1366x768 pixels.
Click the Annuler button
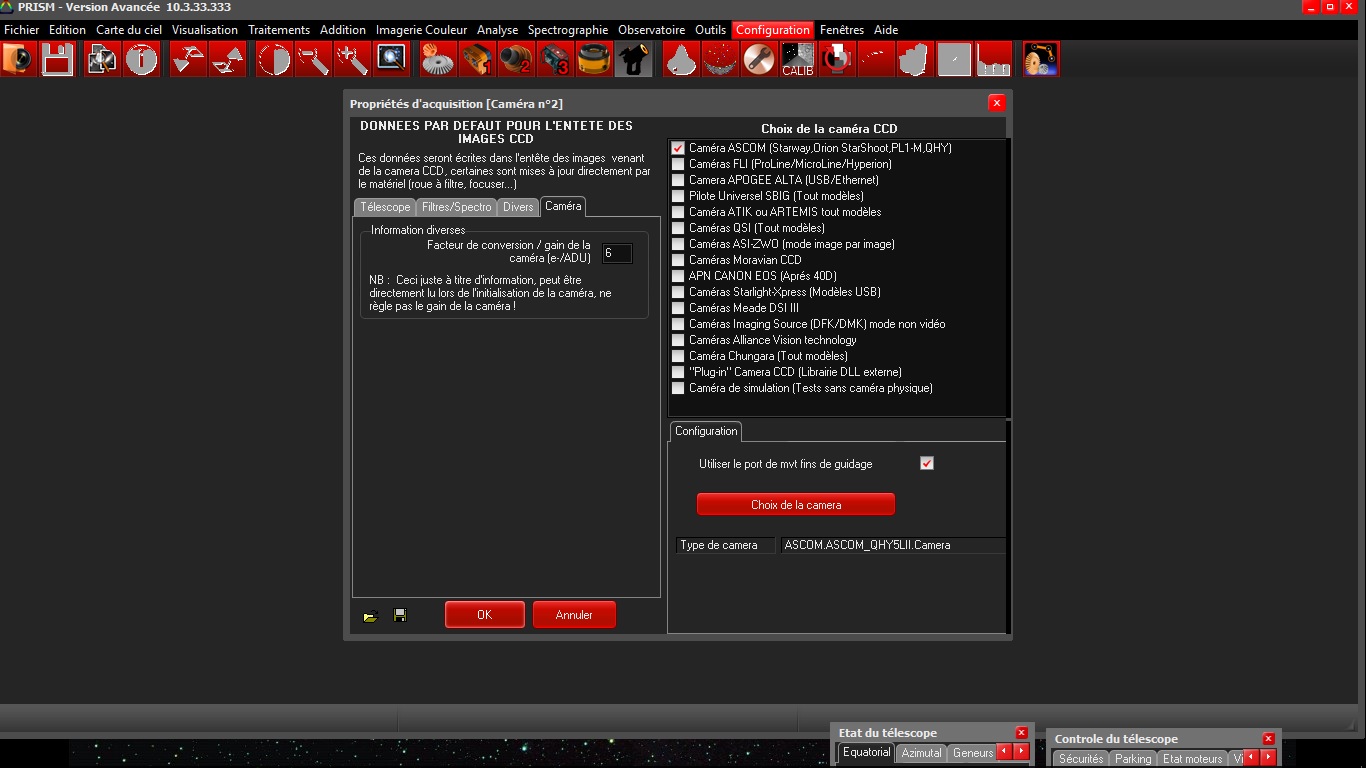(x=574, y=615)
